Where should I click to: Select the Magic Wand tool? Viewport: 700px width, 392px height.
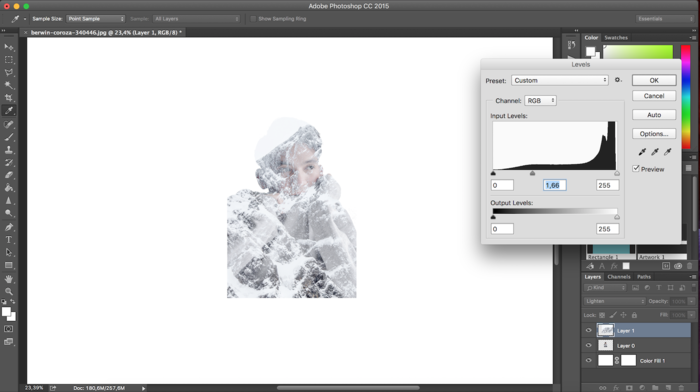tap(8, 85)
